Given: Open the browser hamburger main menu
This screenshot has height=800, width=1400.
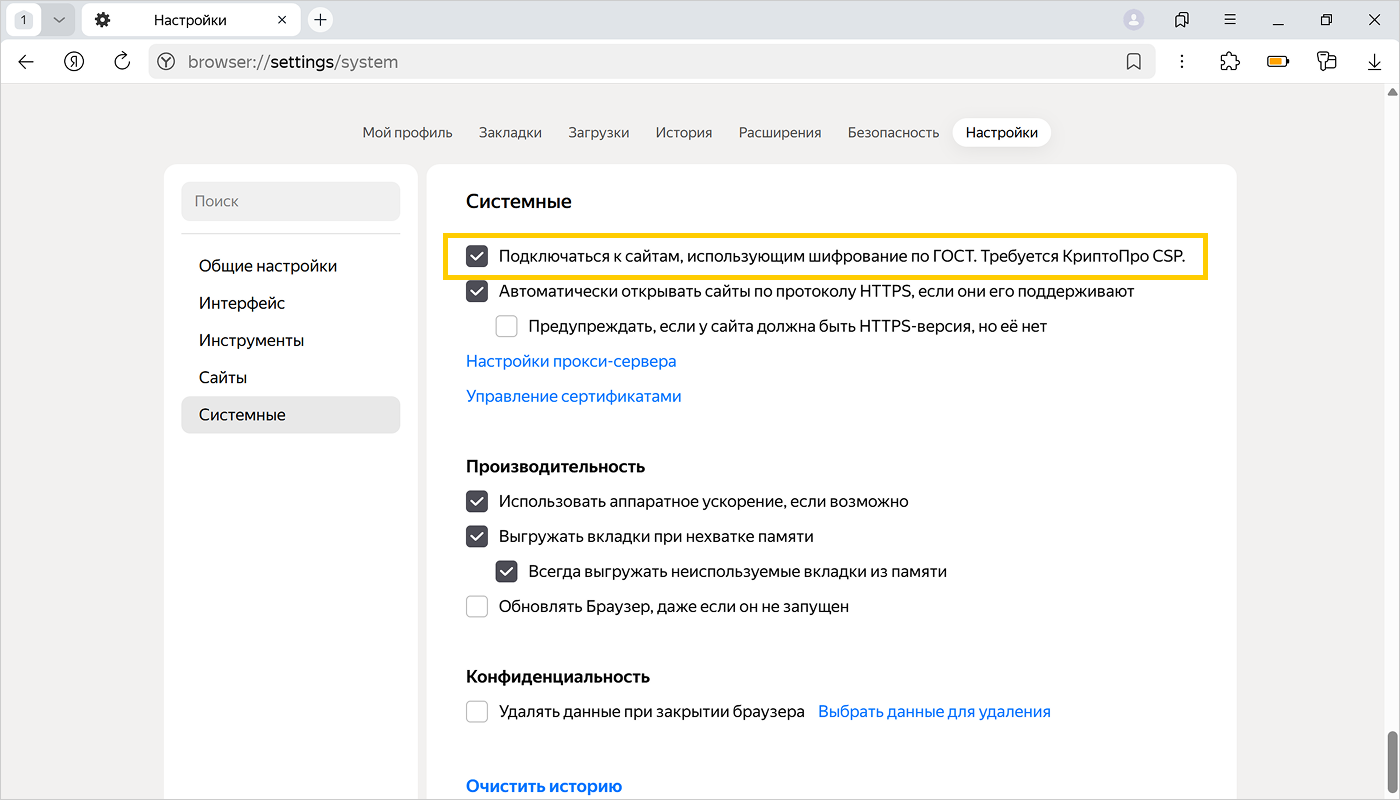Looking at the screenshot, I should [x=1230, y=20].
